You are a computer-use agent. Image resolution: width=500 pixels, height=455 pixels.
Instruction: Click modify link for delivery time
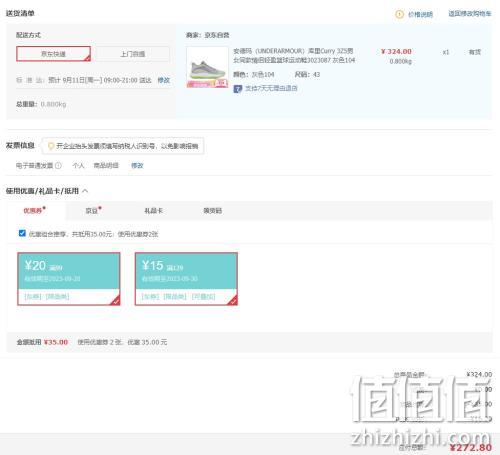164,80
